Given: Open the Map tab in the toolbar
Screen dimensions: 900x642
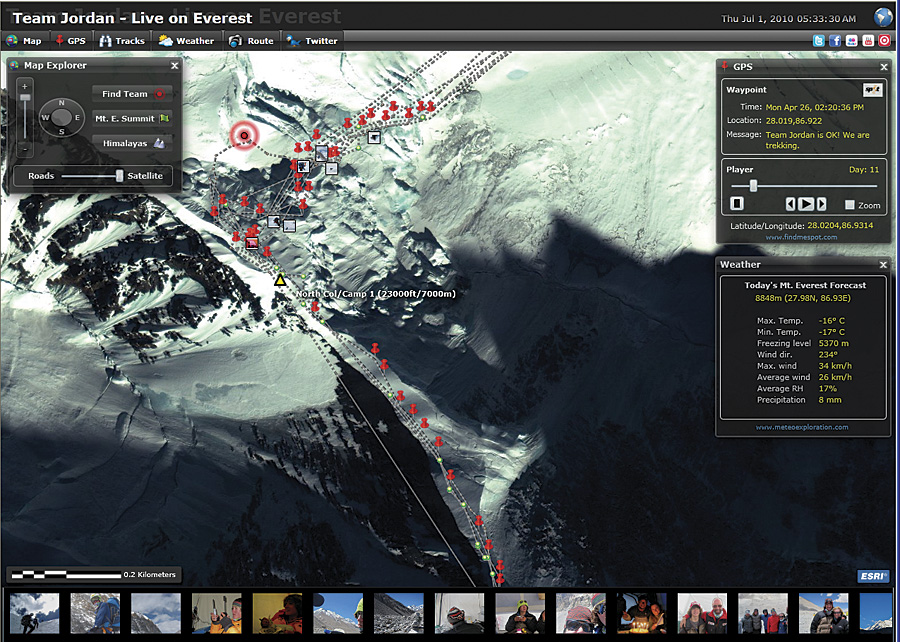Looking at the screenshot, I should pyautogui.click(x=24, y=41).
